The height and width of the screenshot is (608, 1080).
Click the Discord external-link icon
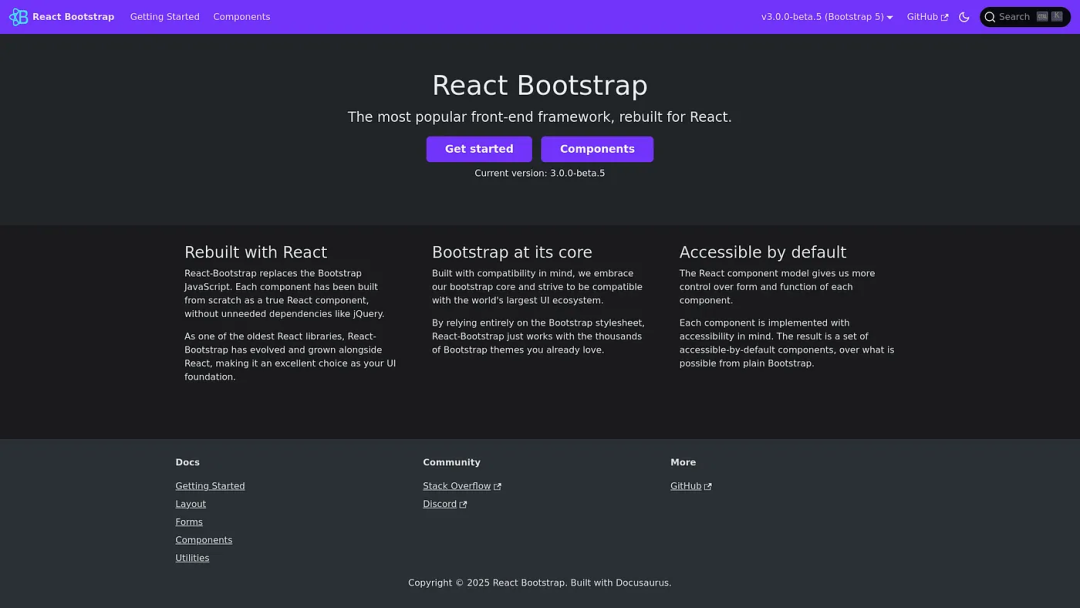(463, 505)
